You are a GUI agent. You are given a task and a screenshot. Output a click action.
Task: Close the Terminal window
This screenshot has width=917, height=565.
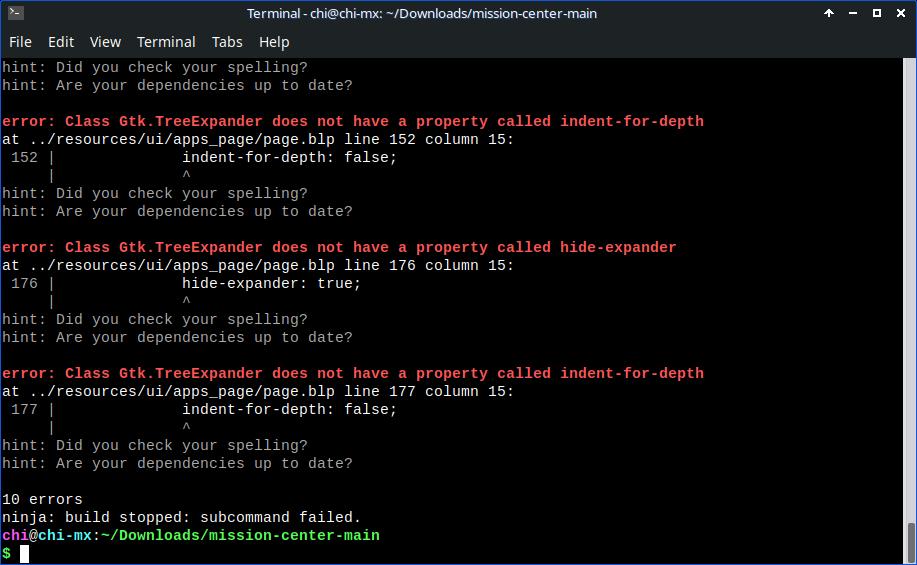click(901, 14)
